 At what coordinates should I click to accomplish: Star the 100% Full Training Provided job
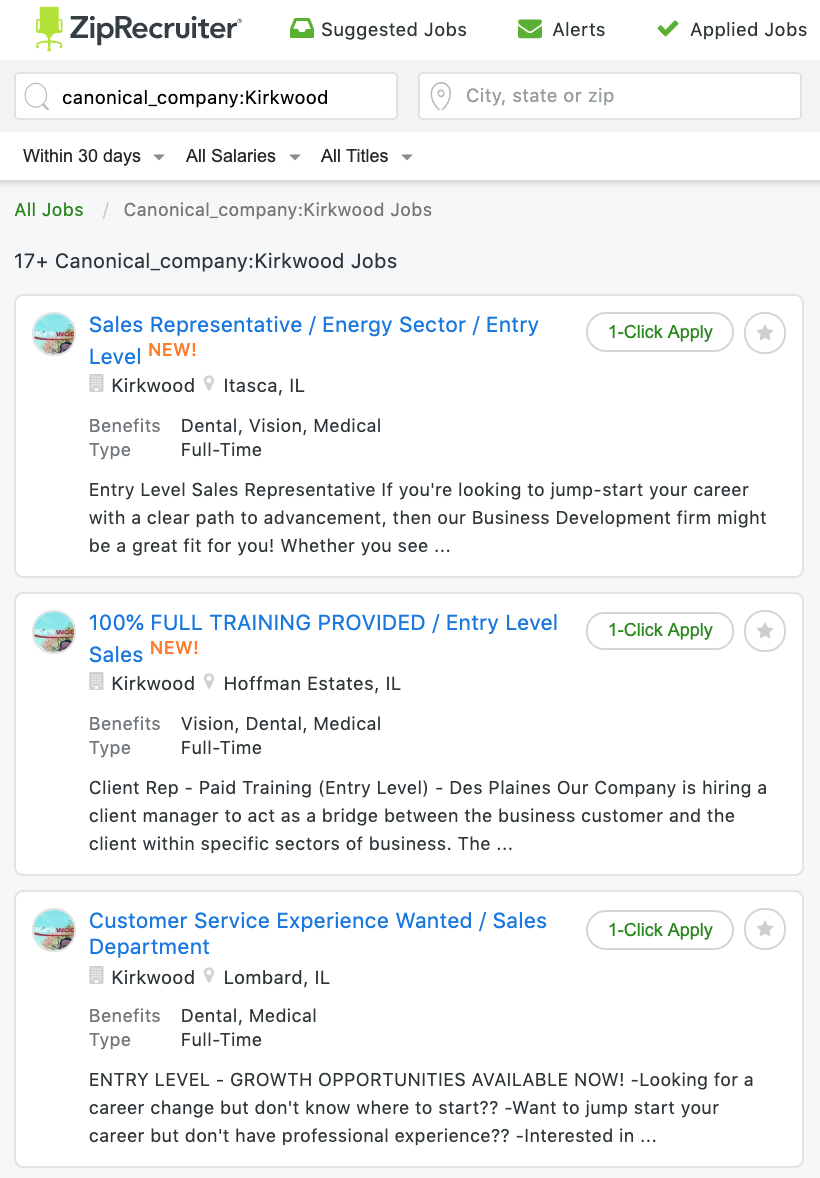point(764,631)
